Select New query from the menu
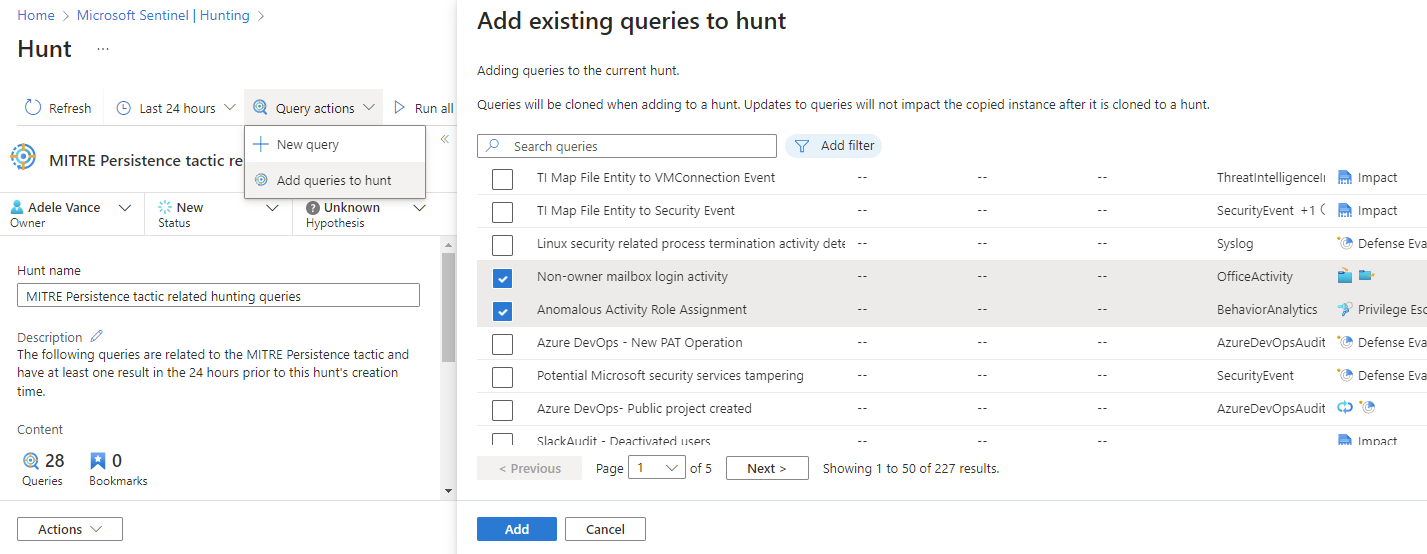This screenshot has width=1427, height=554. [307, 145]
